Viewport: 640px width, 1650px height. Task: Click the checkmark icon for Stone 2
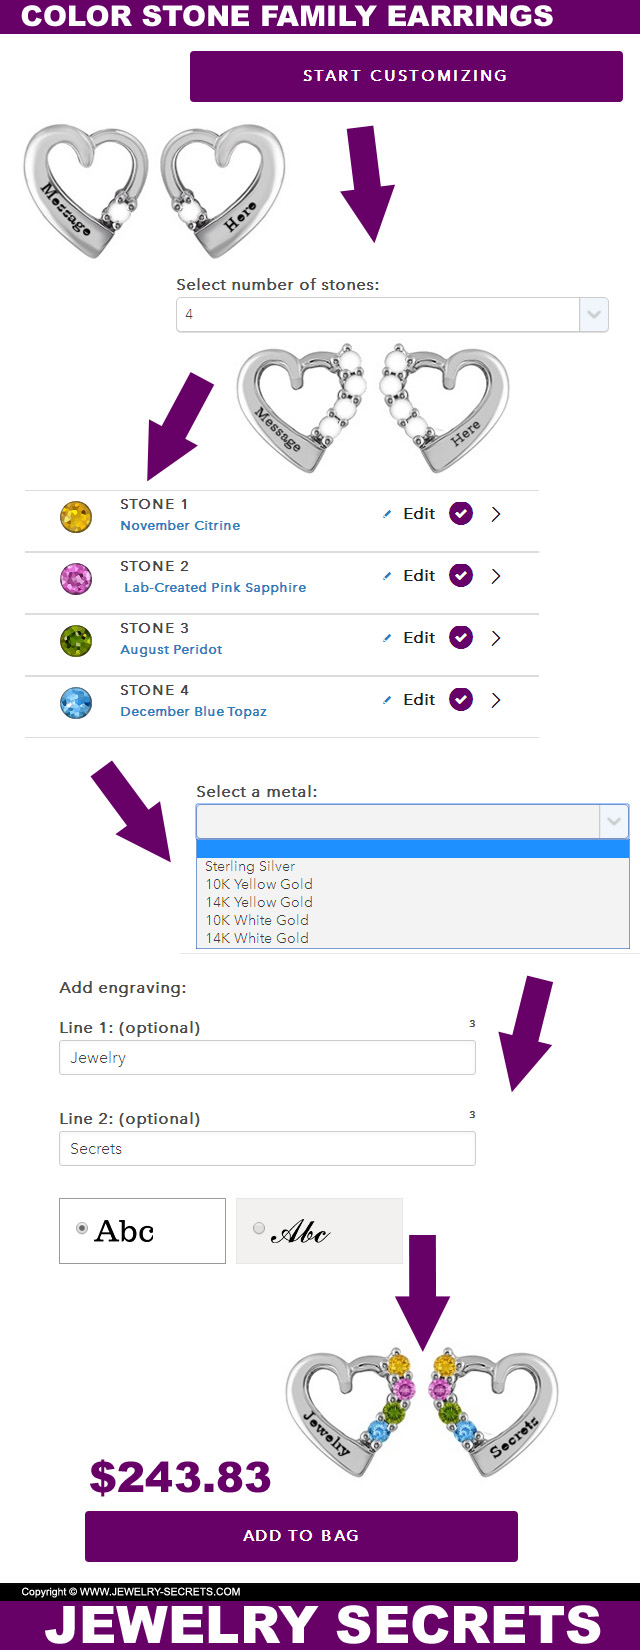(x=461, y=576)
